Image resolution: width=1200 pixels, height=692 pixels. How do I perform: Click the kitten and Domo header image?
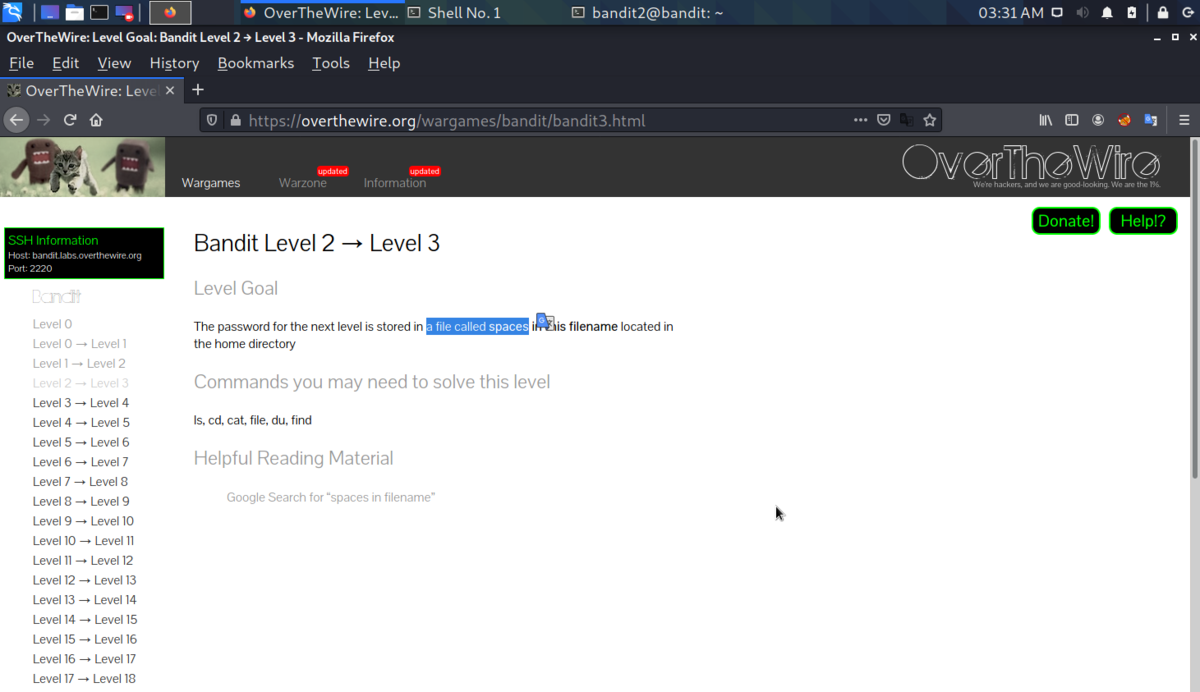coord(82,167)
